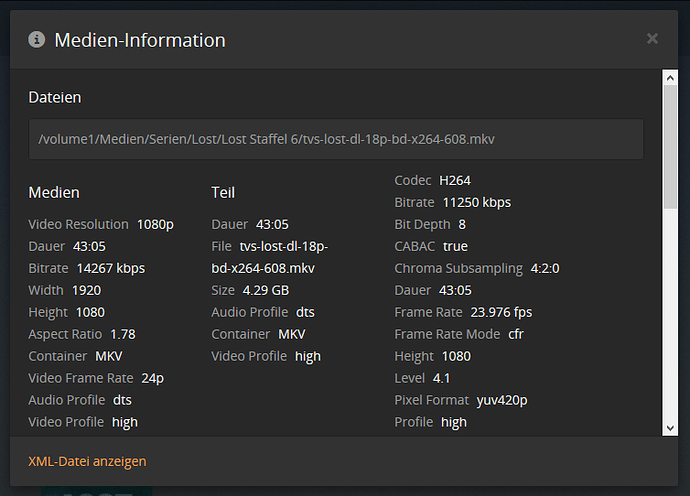The height and width of the screenshot is (496, 690).
Task: Select the Teil column heading
Action: pos(223,192)
